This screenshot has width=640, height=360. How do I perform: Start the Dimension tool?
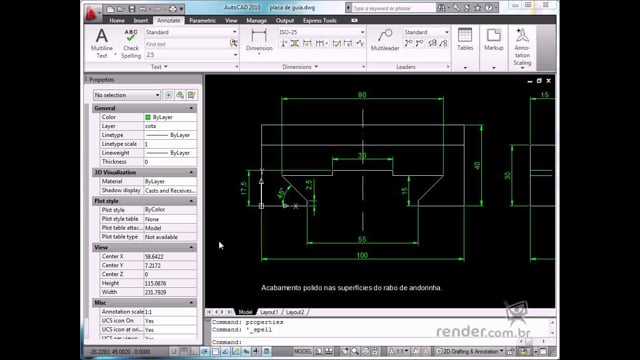(259, 41)
